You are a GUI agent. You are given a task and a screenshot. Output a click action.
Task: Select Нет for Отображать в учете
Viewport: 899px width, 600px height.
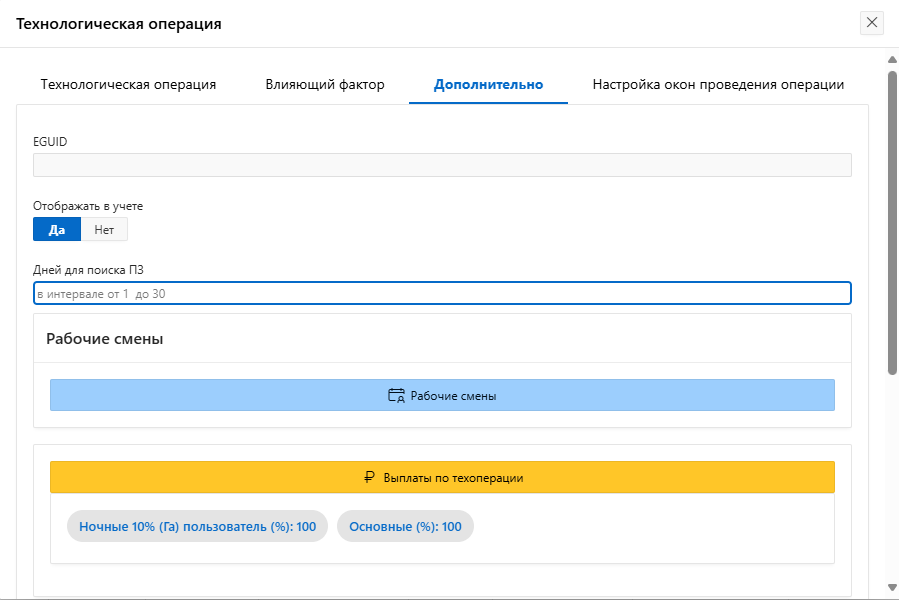(x=104, y=230)
